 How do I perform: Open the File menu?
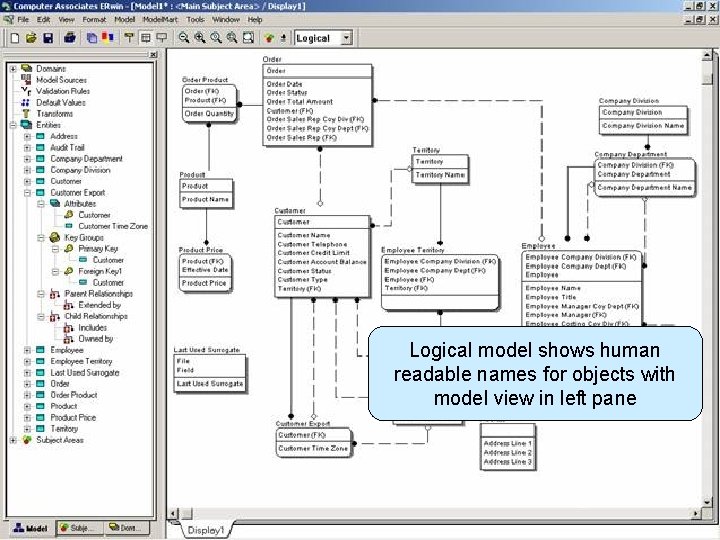[x=23, y=19]
